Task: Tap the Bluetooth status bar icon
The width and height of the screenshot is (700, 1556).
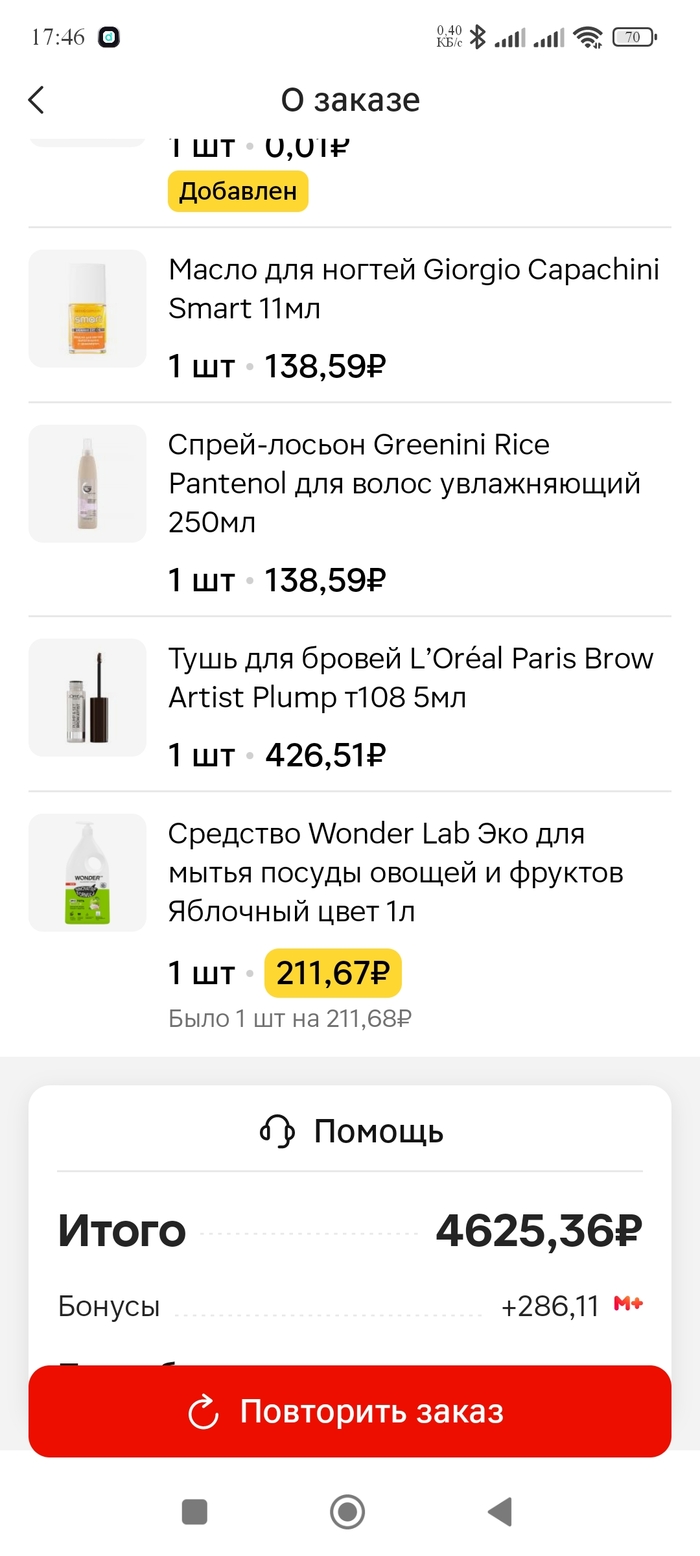Action: [478, 38]
